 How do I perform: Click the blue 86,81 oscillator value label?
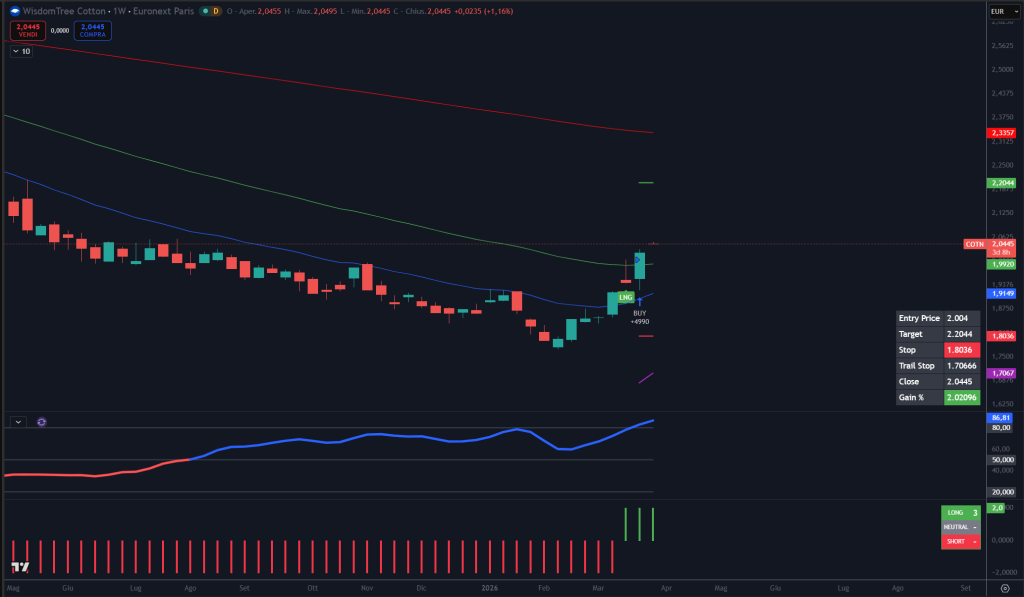point(1000,418)
